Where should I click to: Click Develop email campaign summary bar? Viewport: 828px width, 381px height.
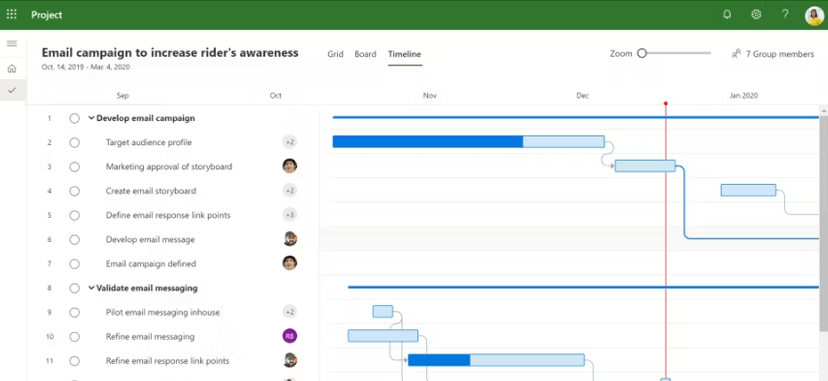pos(576,117)
